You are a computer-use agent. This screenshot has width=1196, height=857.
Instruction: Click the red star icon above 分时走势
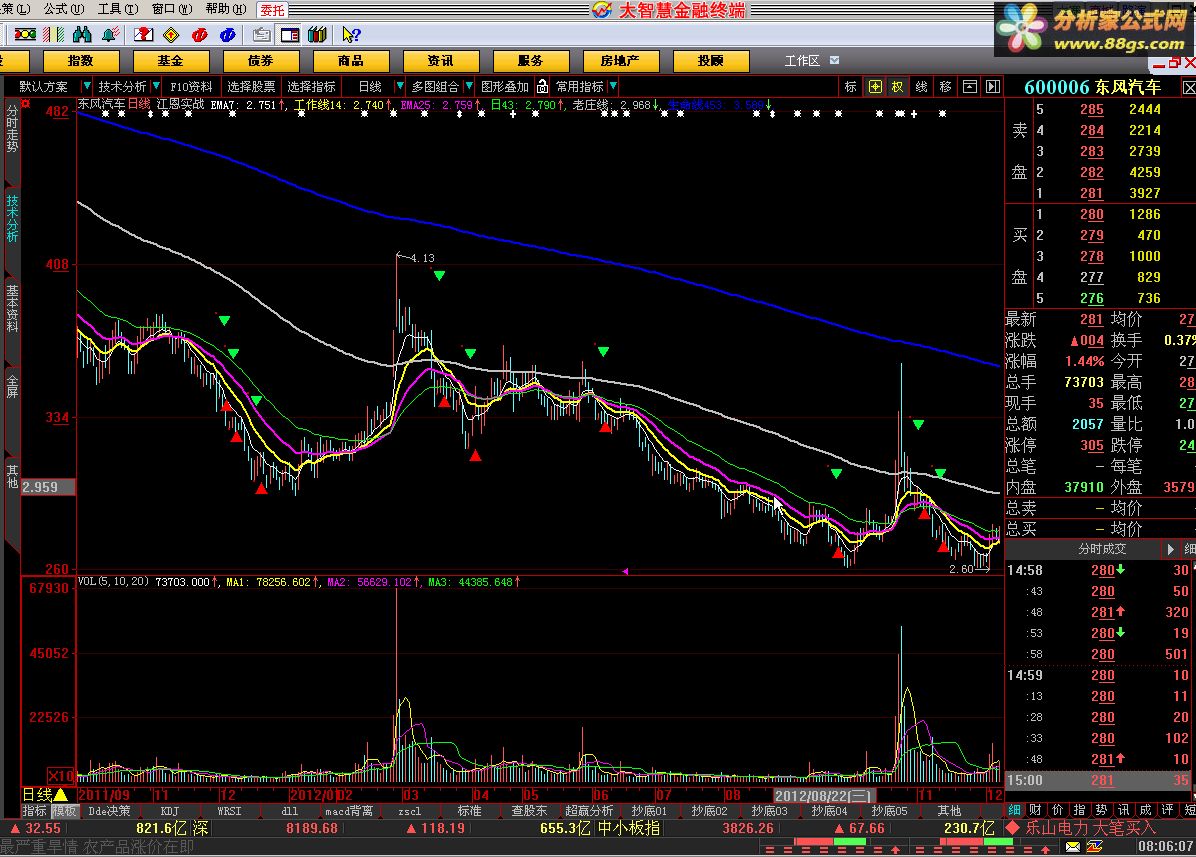point(25,103)
